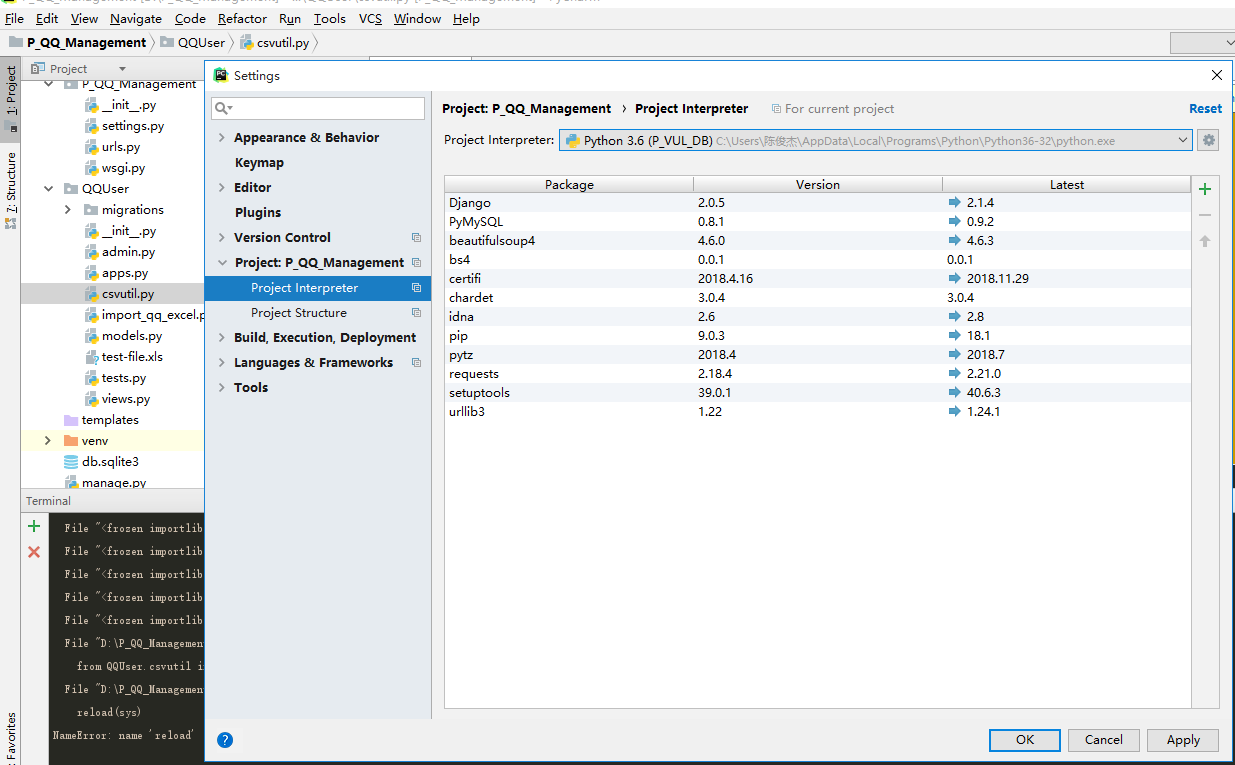Open the Refactor menu
This screenshot has height=765, width=1235.
[242, 19]
